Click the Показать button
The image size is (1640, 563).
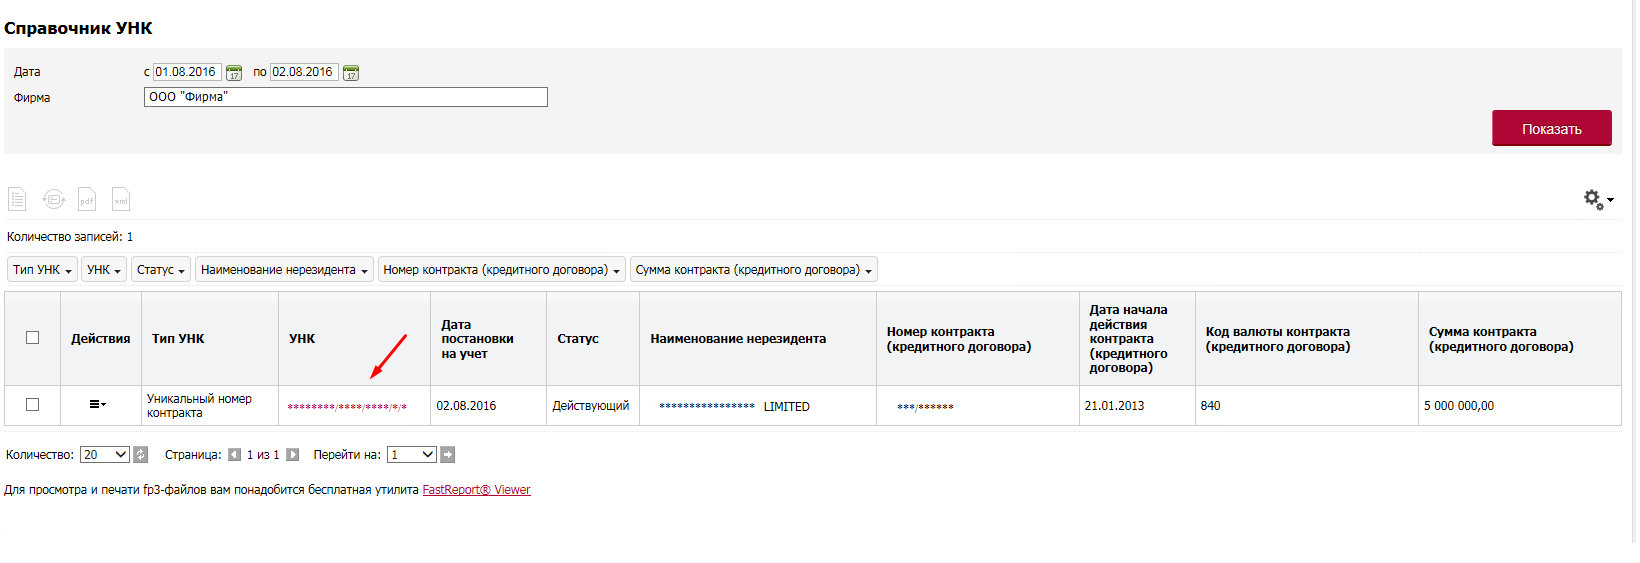click(x=1552, y=128)
